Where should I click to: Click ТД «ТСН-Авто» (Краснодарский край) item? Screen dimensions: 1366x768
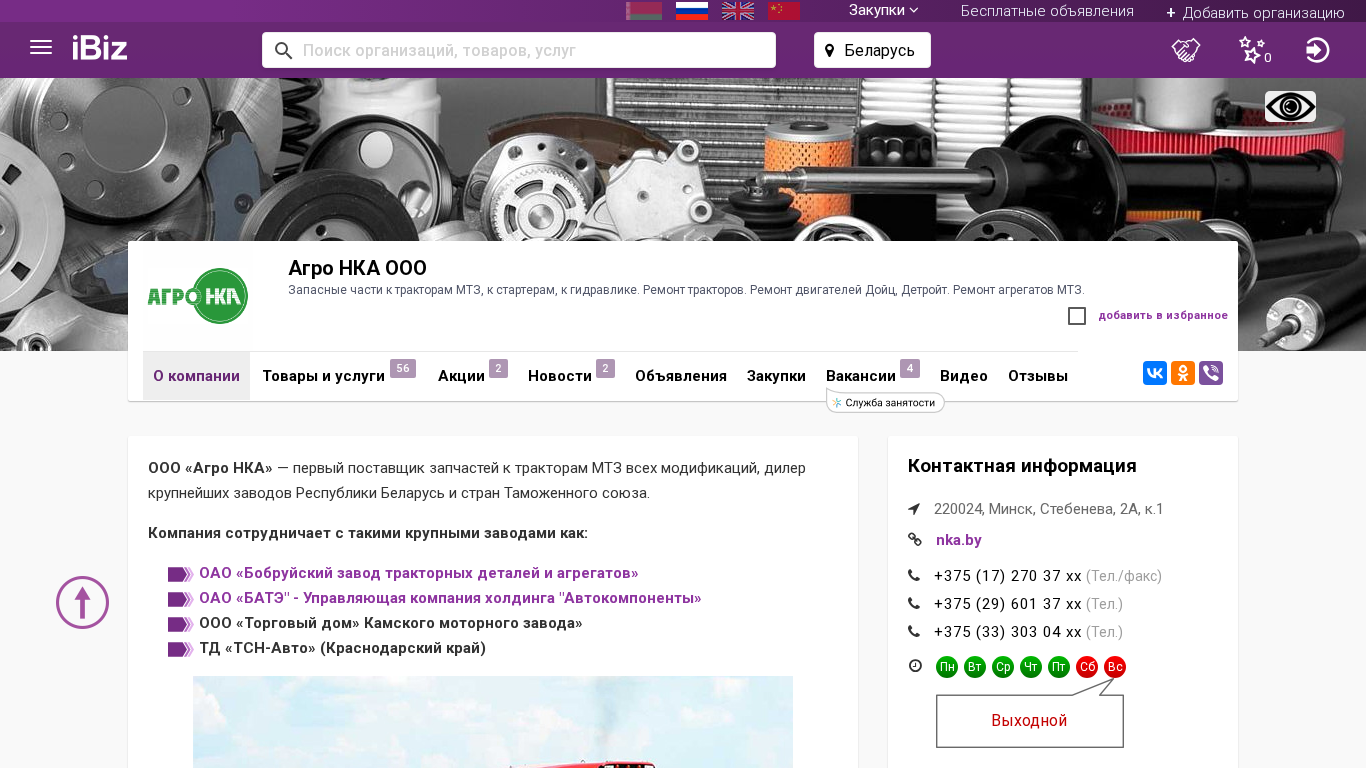(x=342, y=648)
